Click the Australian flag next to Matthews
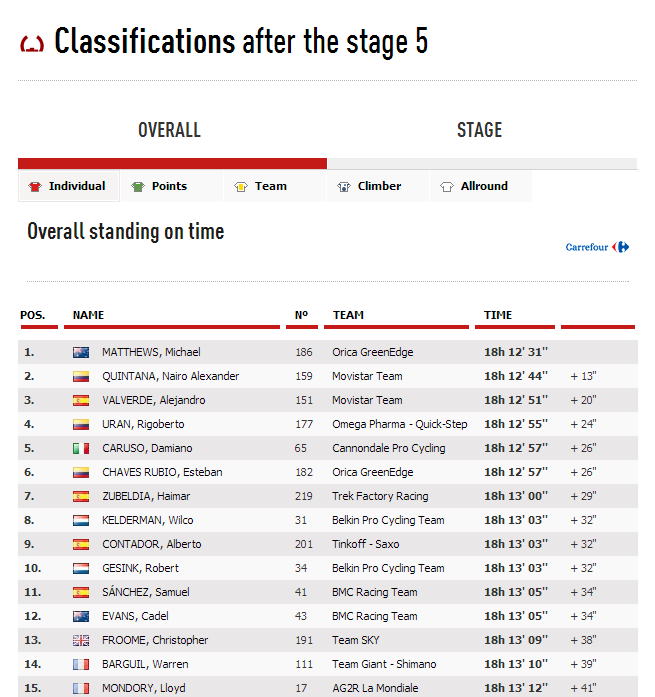655x697 pixels. point(81,352)
